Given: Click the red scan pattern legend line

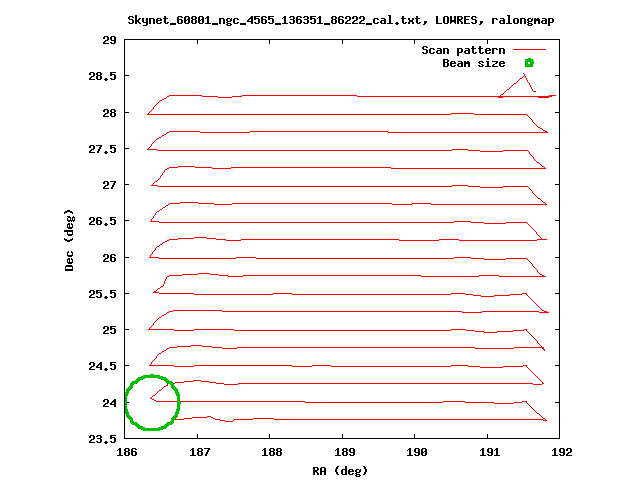Looking at the screenshot, I should (529, 50).
